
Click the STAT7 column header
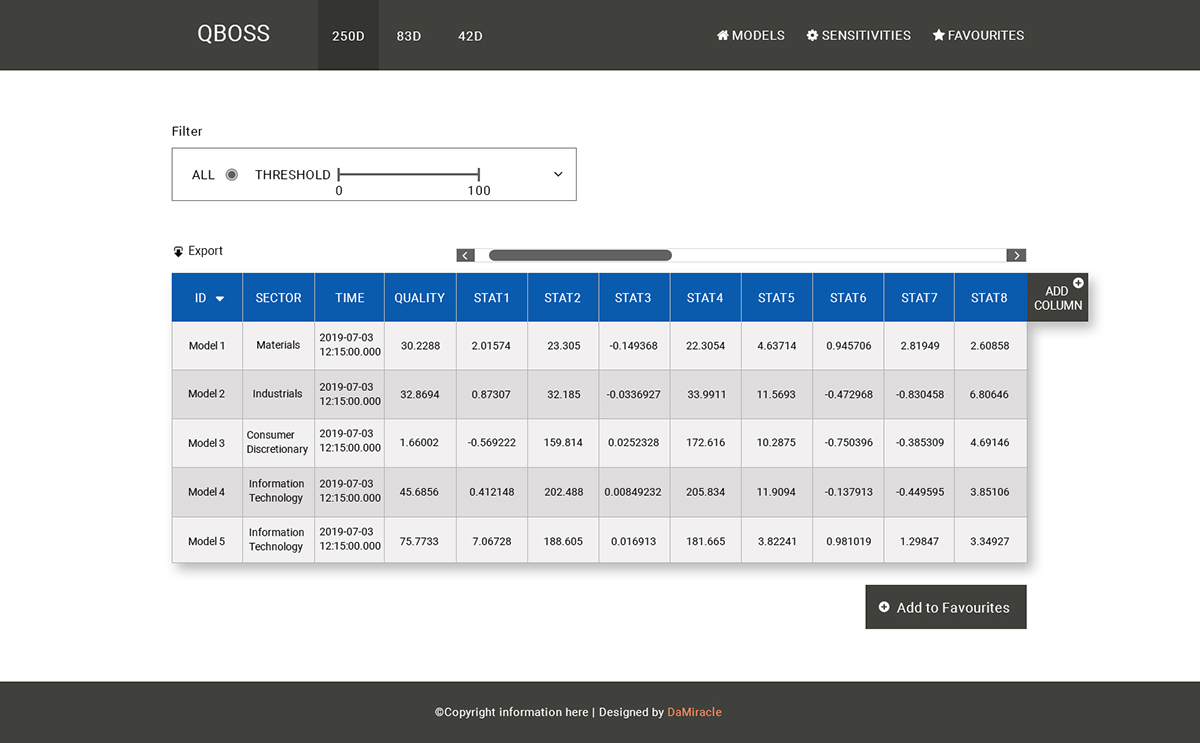919,298
